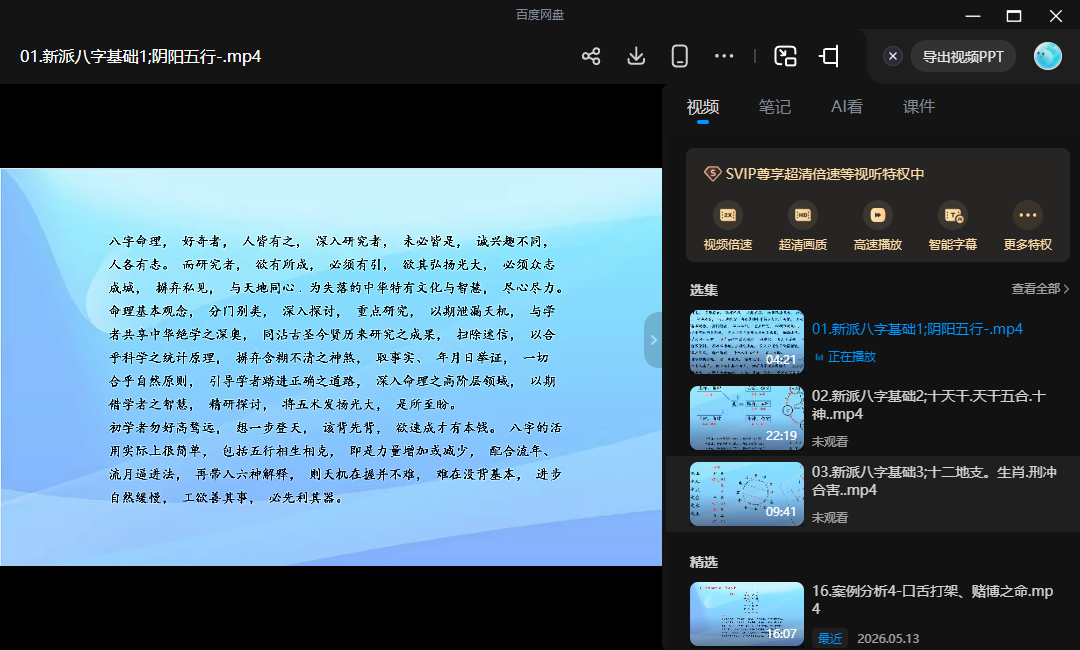Open the three-dot more options menu

click(724, 56)
